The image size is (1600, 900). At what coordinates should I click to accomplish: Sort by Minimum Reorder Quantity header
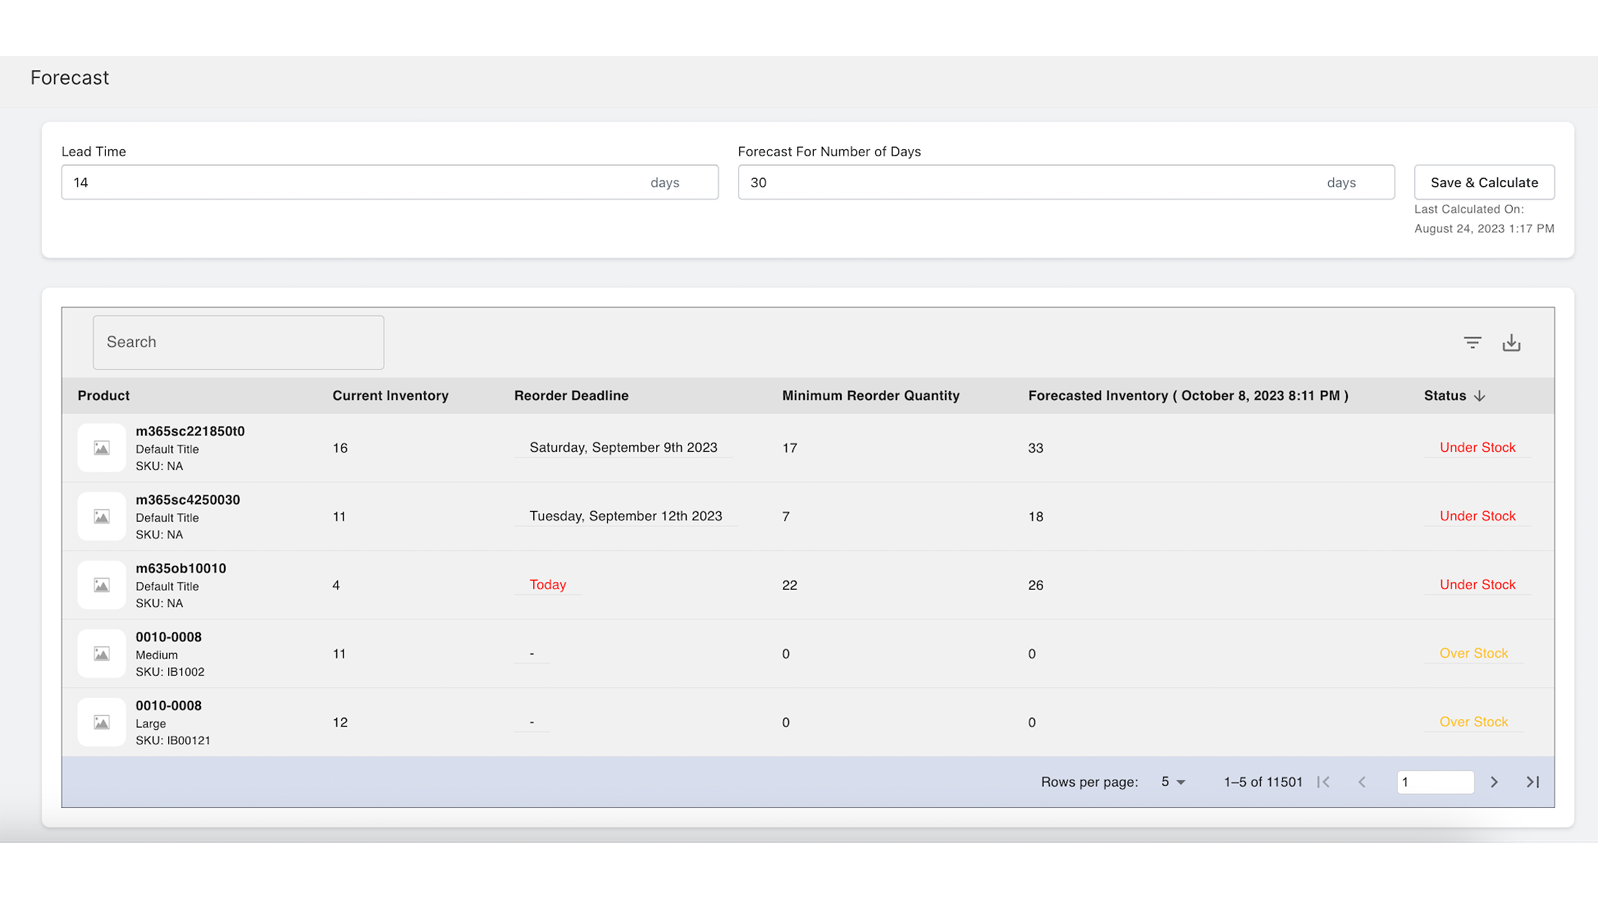pyautogui.click(x=871, y=396)
